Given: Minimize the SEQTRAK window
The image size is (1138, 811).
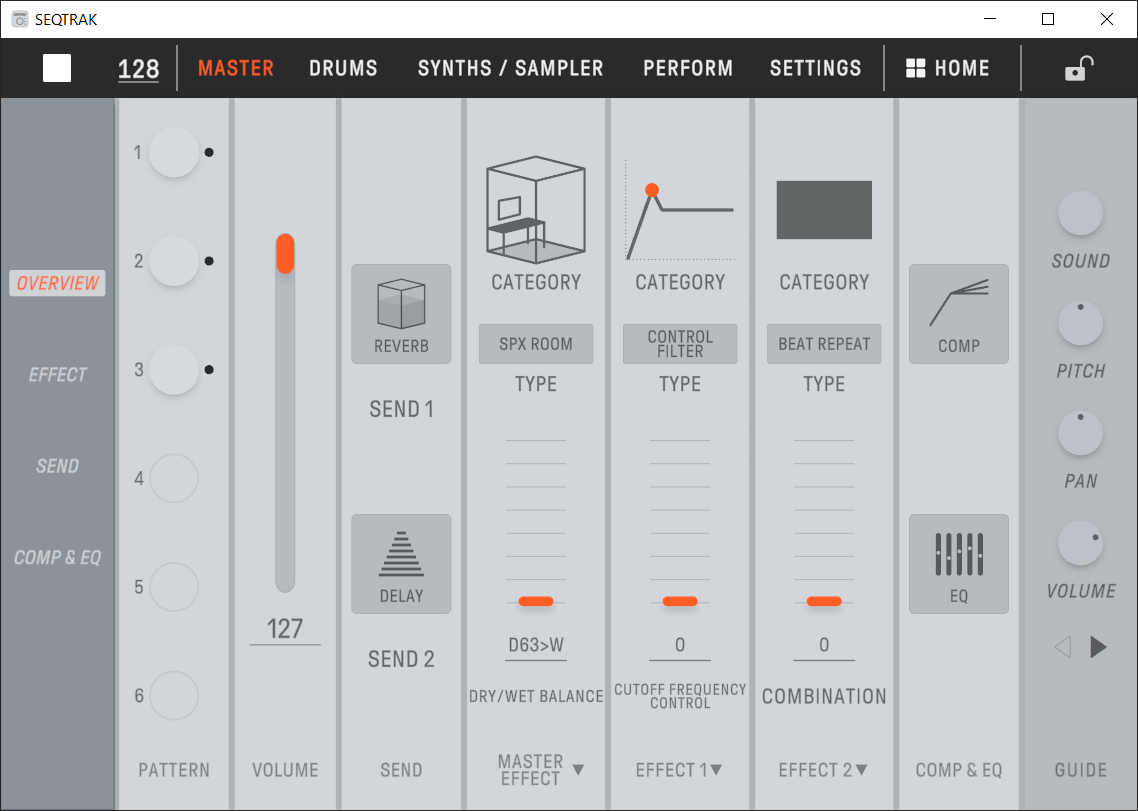Looking at the screenshot, I should pyautogui.click(x=989, y=19).
